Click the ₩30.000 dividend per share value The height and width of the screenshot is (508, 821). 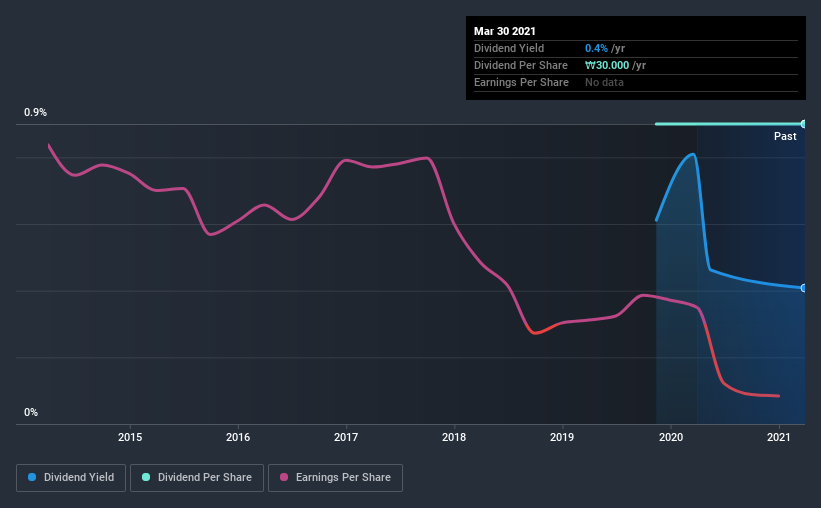(607, 65)
